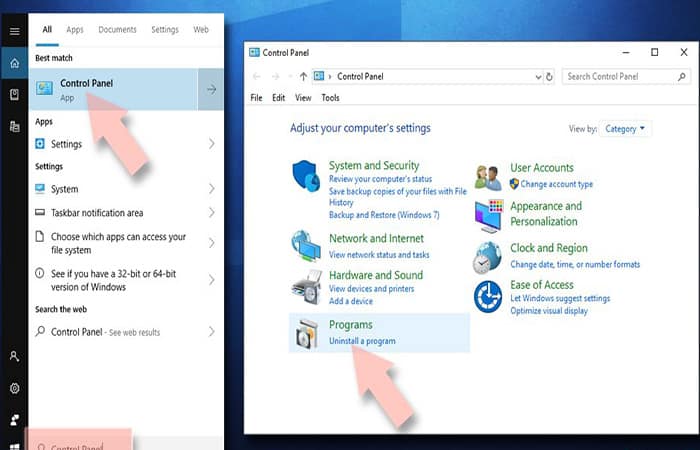Click the settings gear in Start sidebar

14,388
